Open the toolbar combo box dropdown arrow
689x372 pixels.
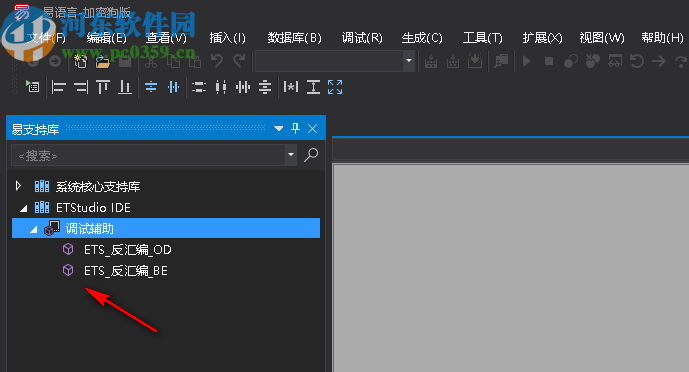pos(409,61)
